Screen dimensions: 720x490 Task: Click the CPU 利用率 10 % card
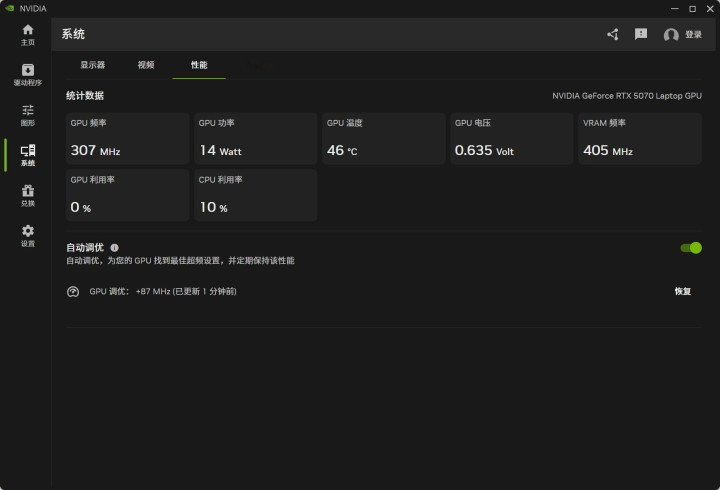pyautogui.click(x=256, y=195)
